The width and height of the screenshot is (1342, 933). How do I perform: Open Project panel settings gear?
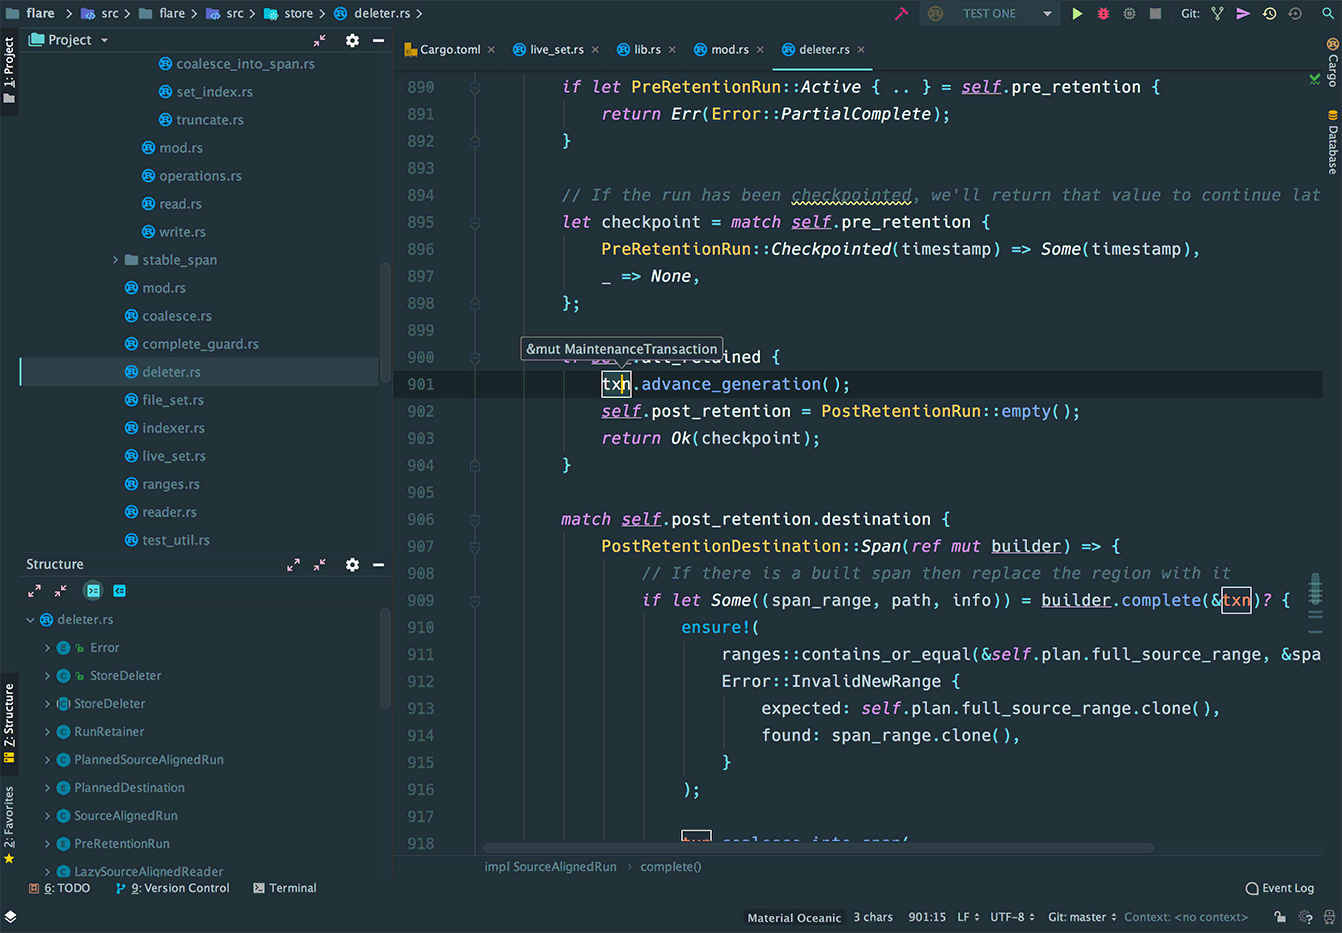352,40
